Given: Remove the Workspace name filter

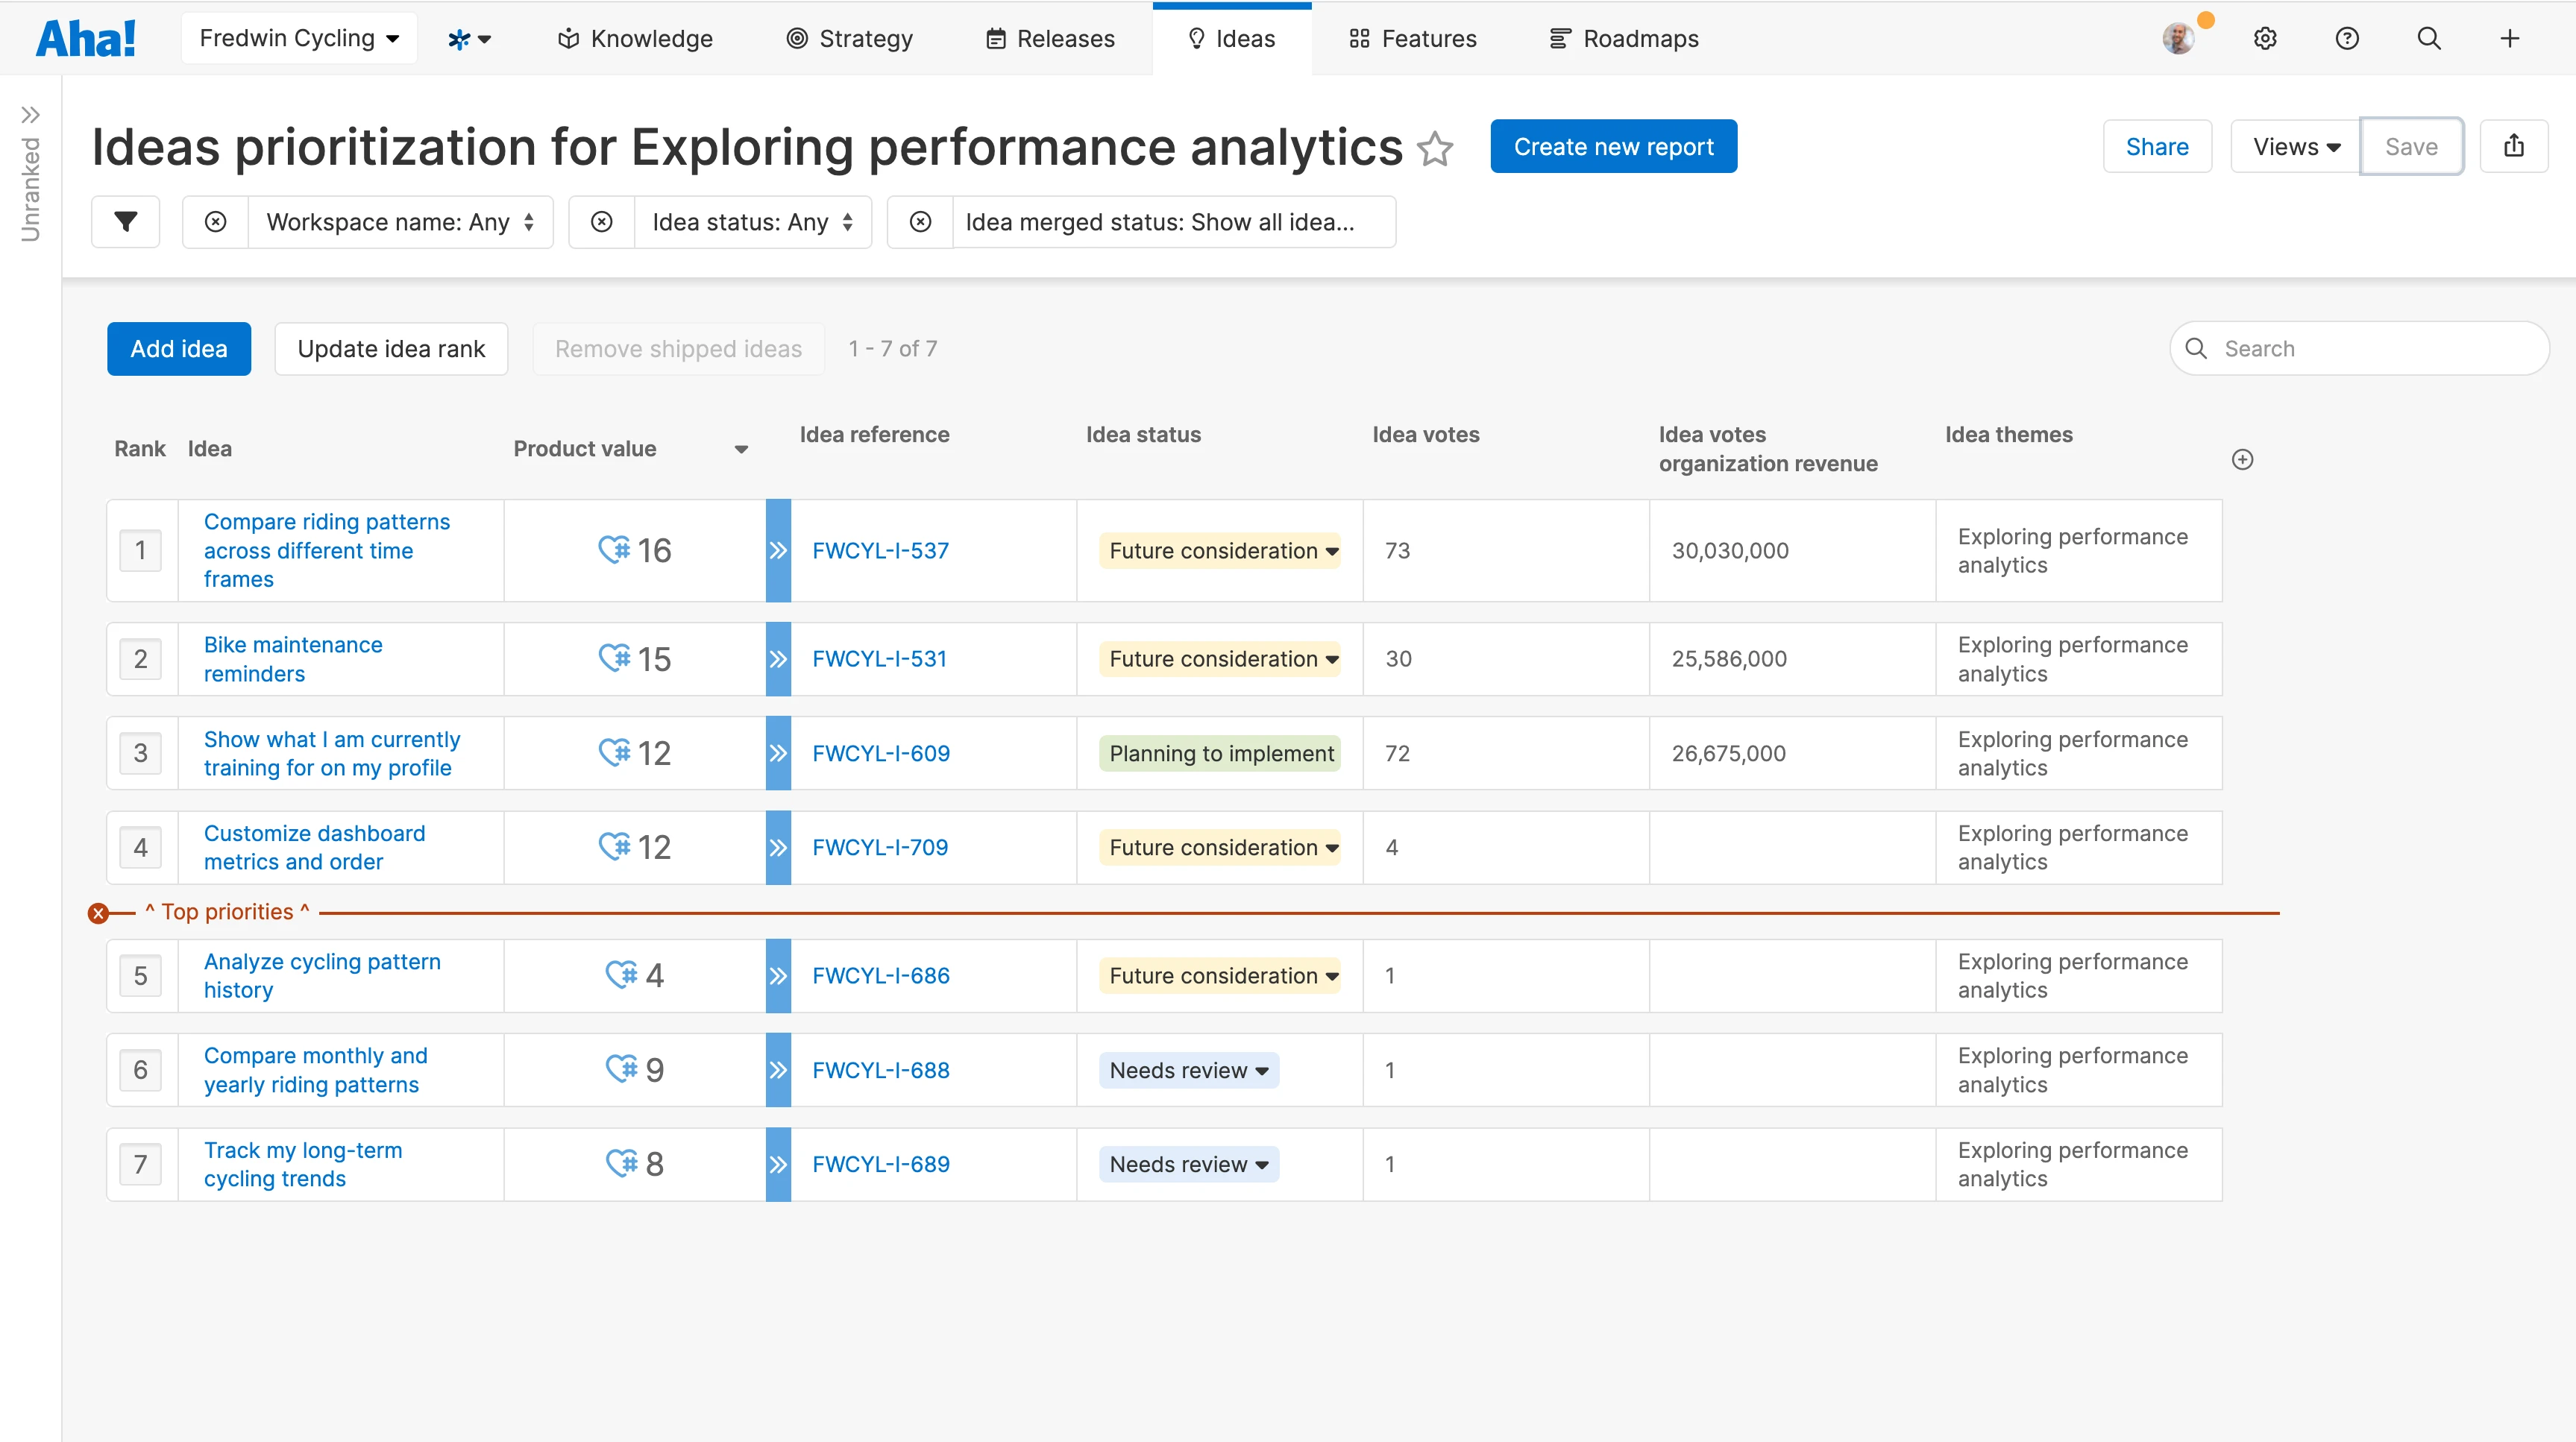Looking at the screenshot, I should pyautogui.click(x=215, y=222).
